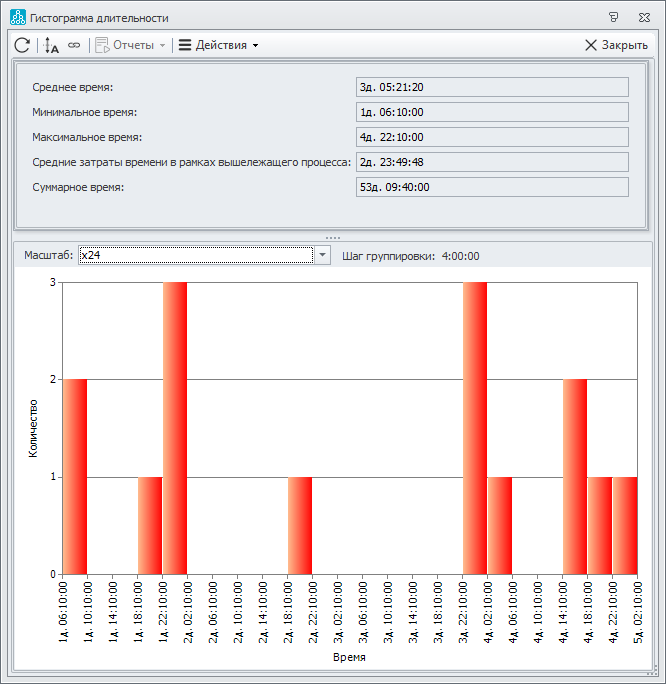The height and width of the screenshot is (684, 666).
Task: Click the app icon in the title bar
Action: 17,17
